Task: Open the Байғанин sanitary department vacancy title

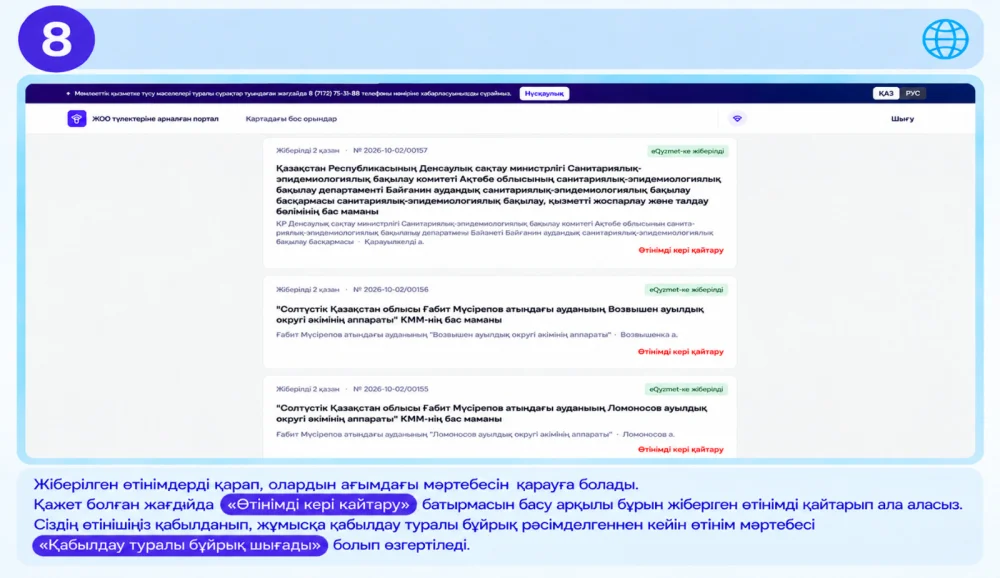Action: pos(499,189)
